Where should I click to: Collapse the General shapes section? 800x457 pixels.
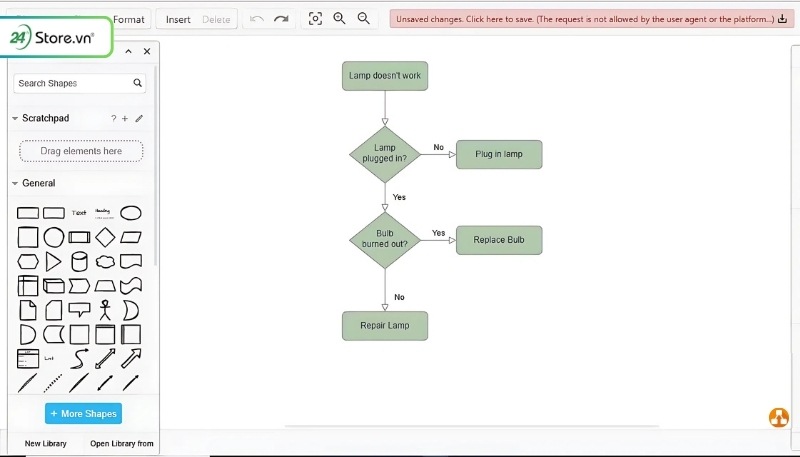coord(15,183)
